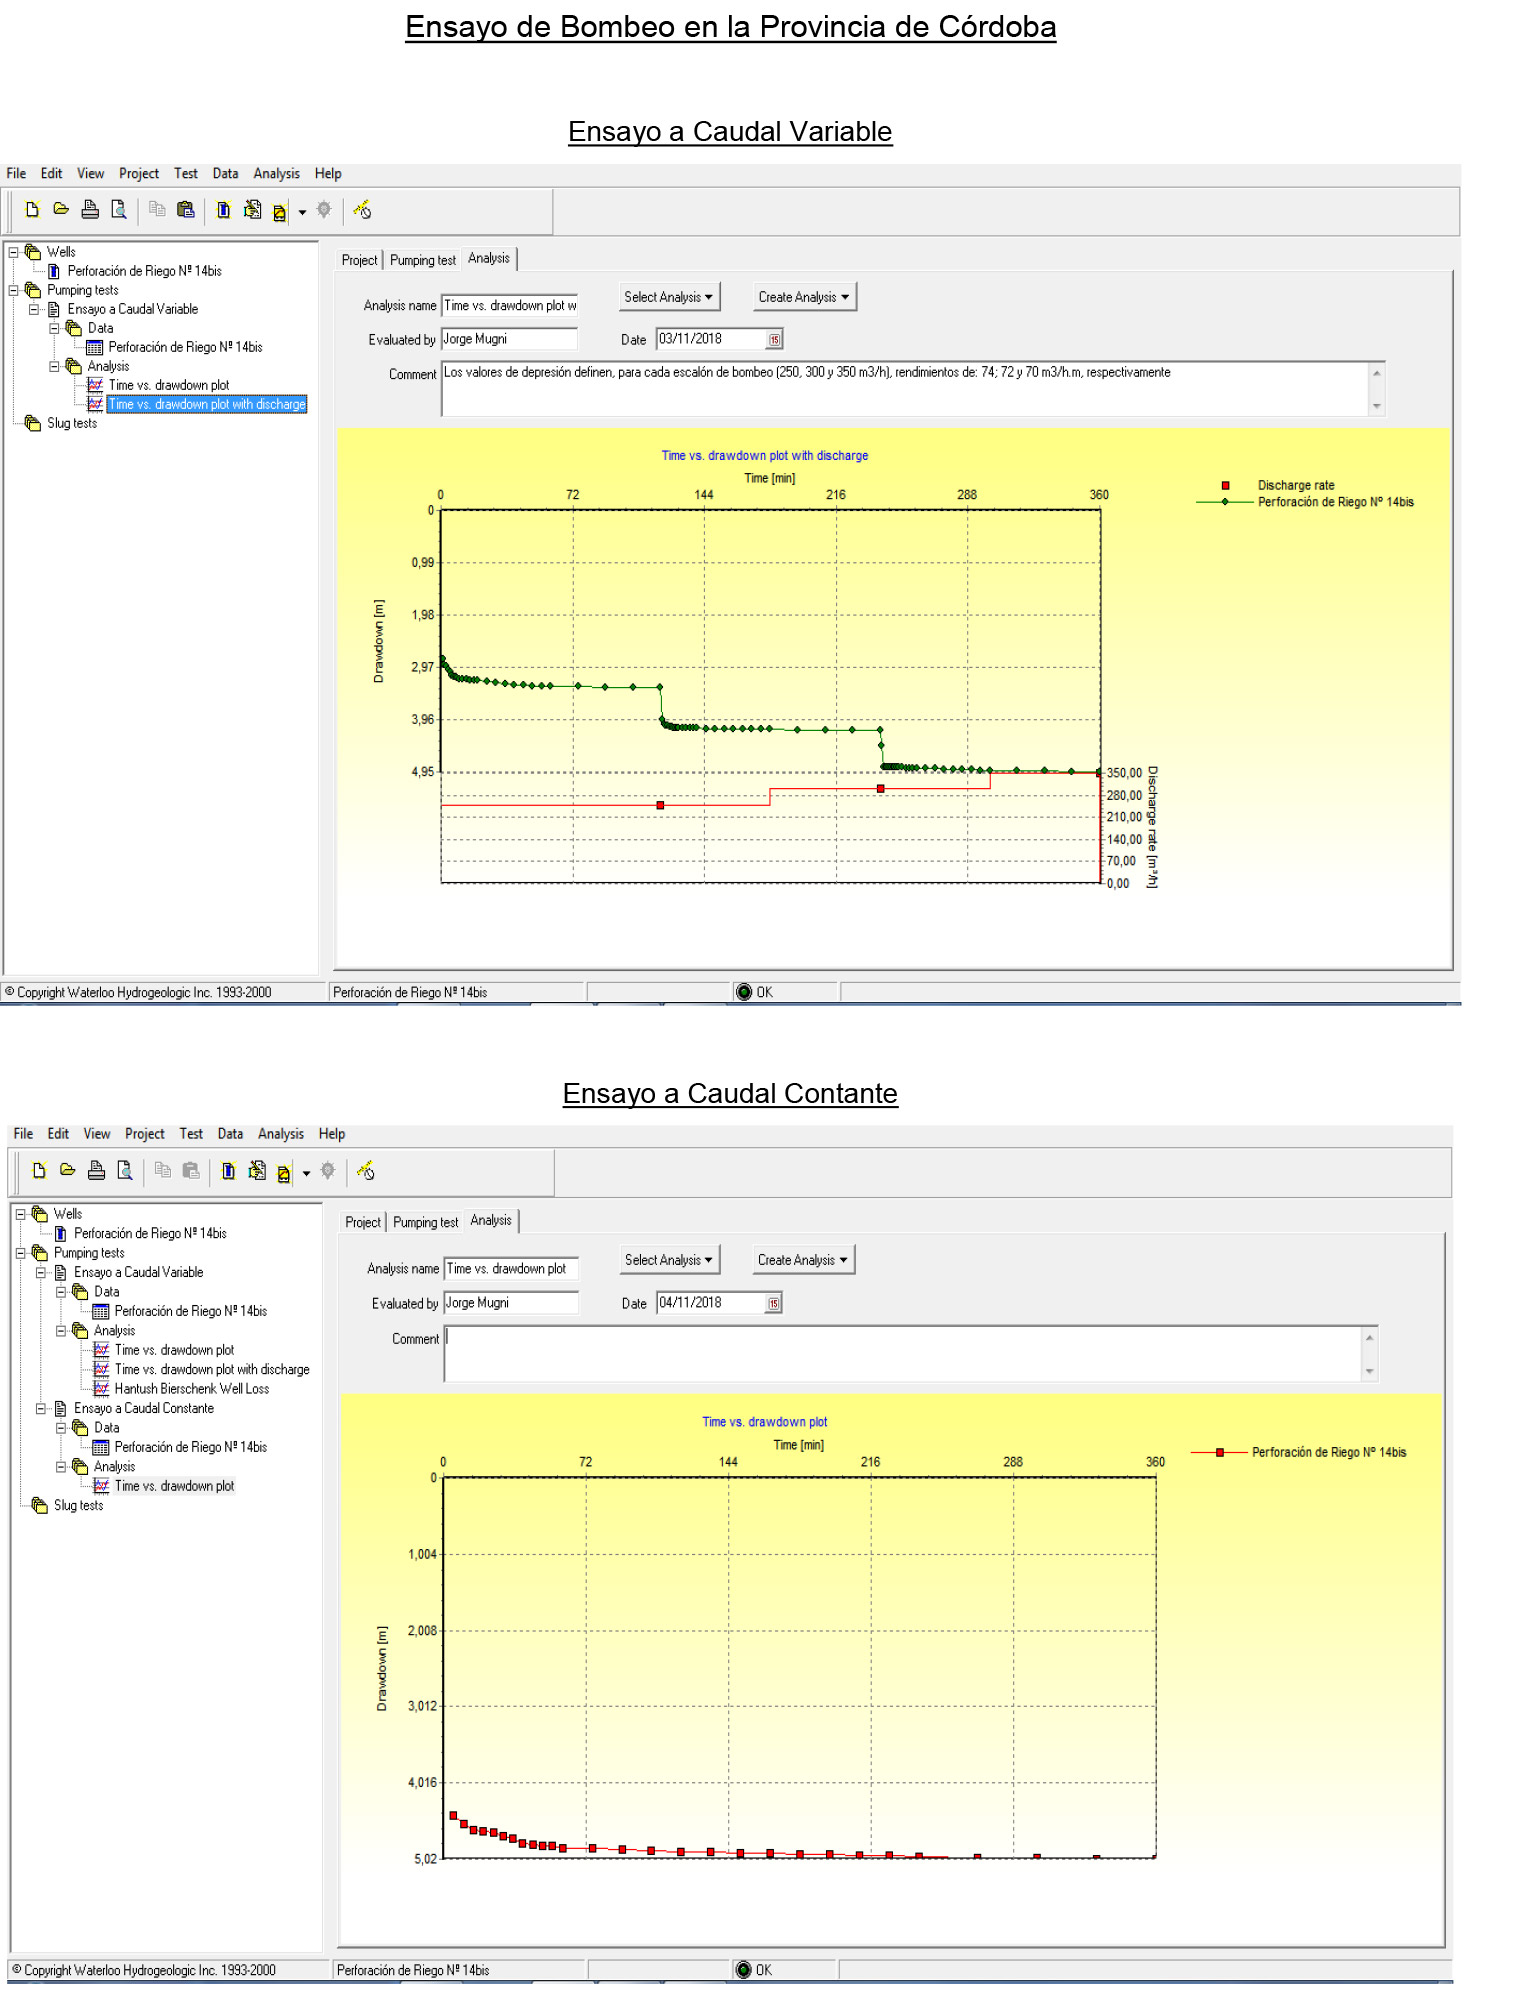Open calendar picker beside date 04/11/2018
Image resolution: width=1536 pixels, height=2000 pixels.
(x=773, y=1304)
